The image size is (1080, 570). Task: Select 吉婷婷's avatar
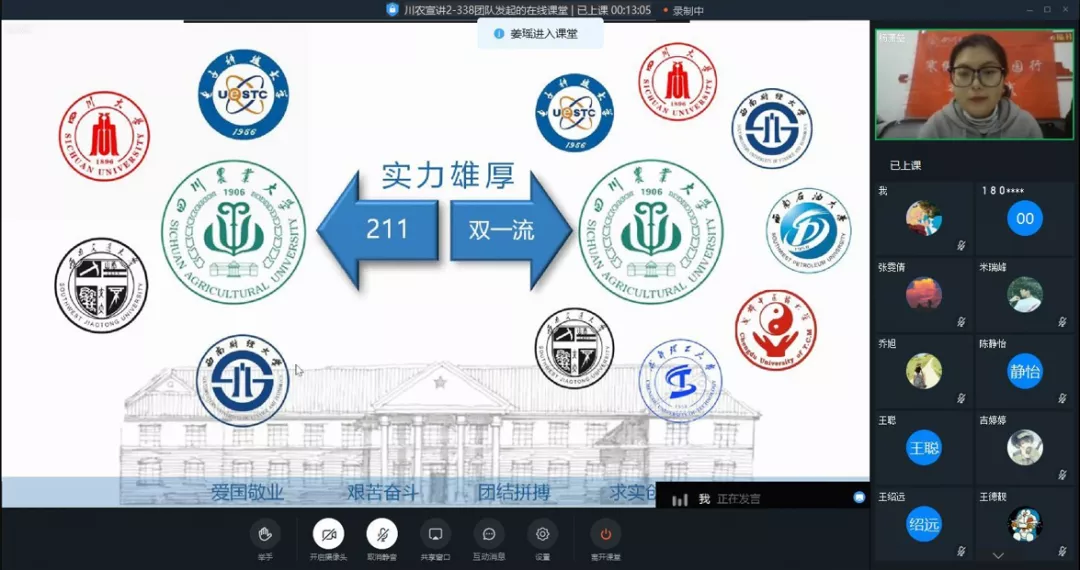pyautogui.click(x=1025, y=447)
